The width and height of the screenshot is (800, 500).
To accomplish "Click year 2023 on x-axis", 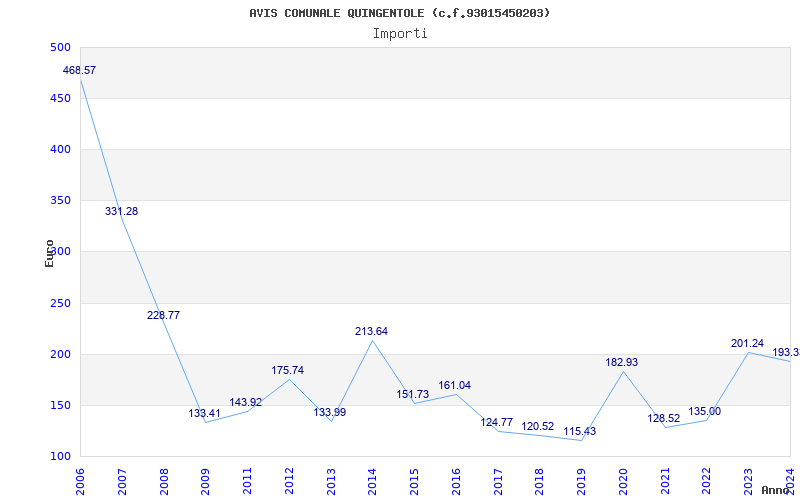I will [x=748, y=482].
